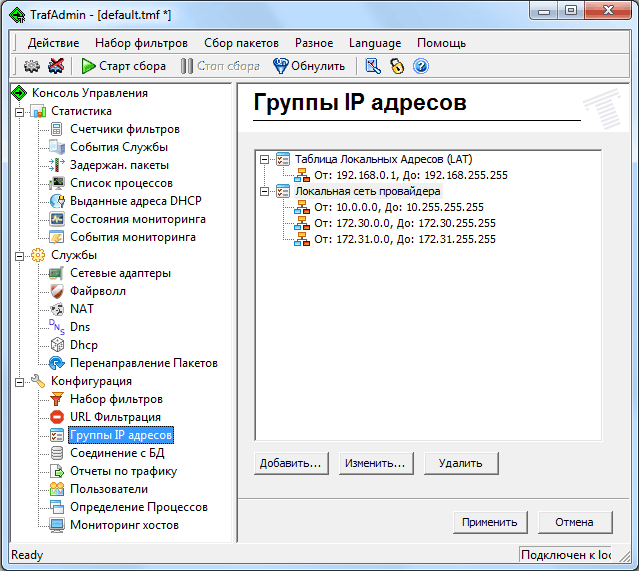
Task: Select range 172.31.0.0 to 172.31.255.255
Action: (405, 239)
